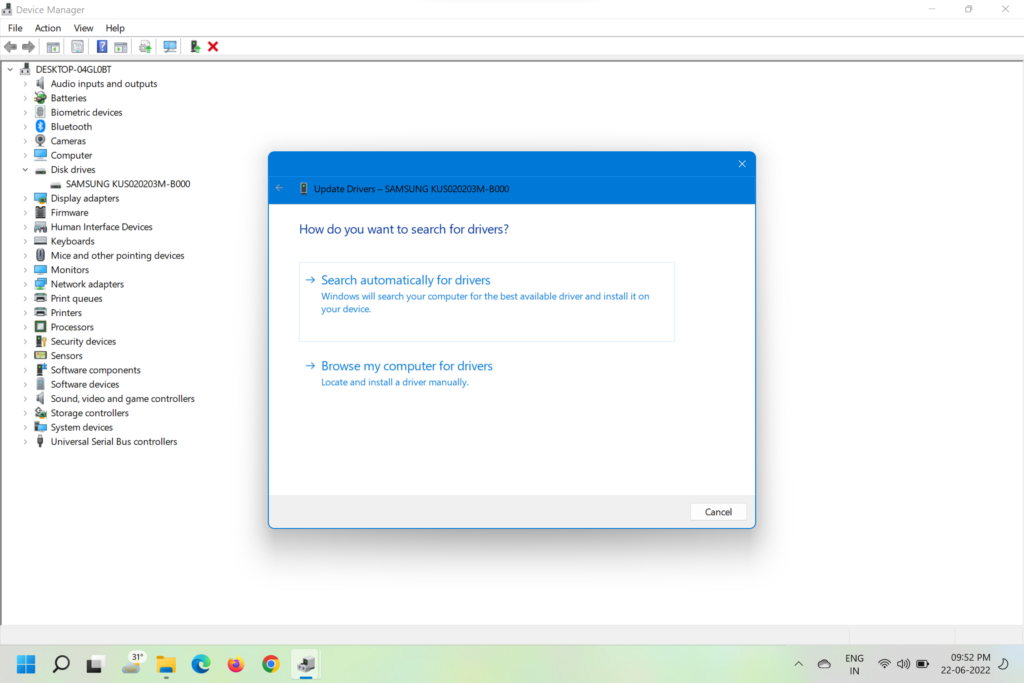The image size is (1024, 683).
Task: Click the show/hide console tree icon
Action: pyautogui.click(x=53, y=47)
